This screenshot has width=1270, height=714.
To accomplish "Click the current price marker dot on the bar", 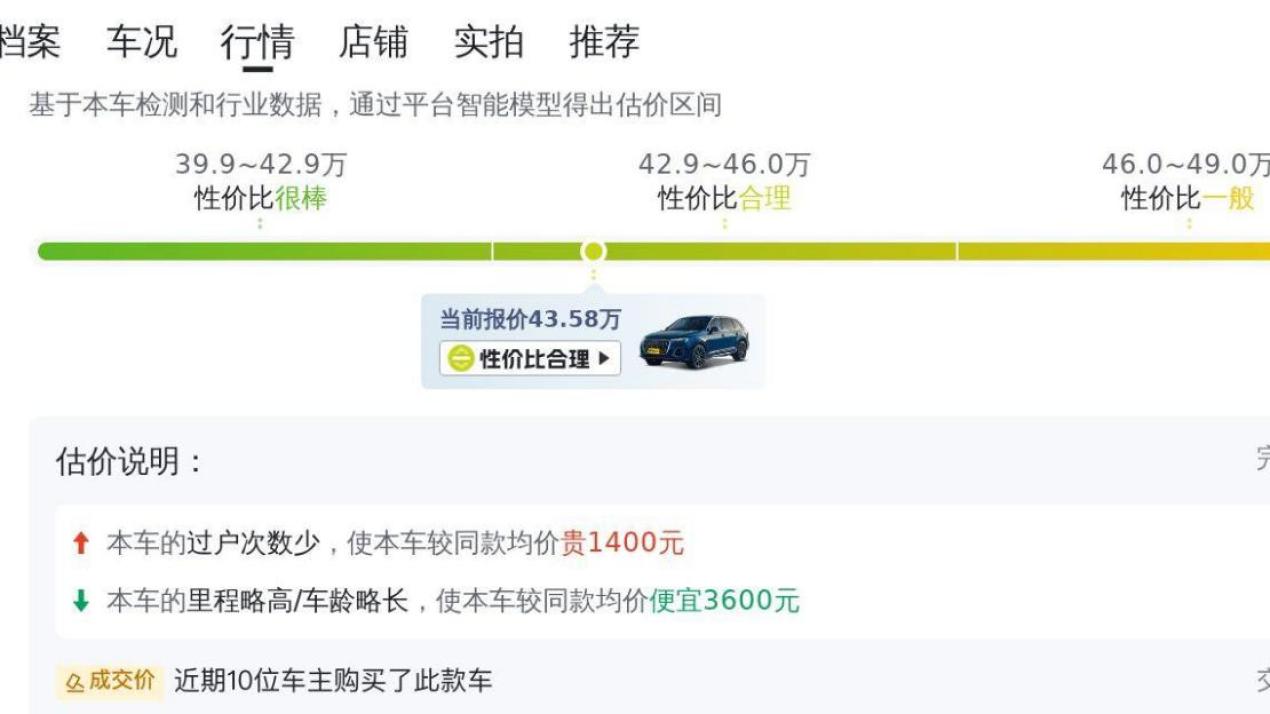I will [594, 250].
